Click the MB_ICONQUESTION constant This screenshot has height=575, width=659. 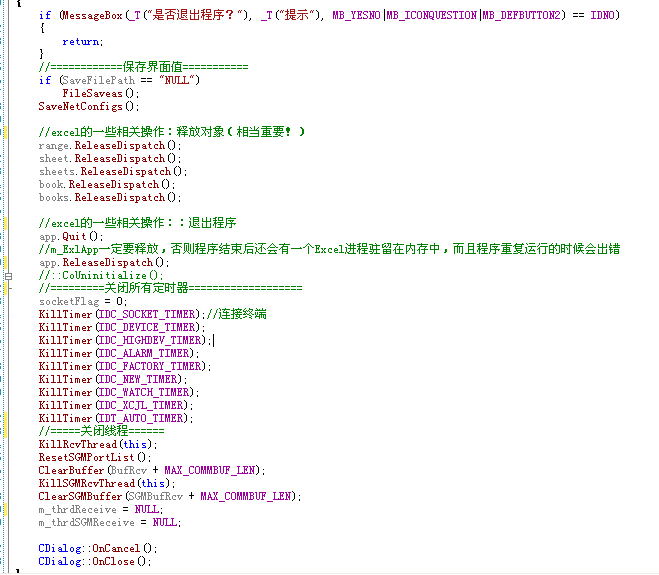click(x=432, y=16)
